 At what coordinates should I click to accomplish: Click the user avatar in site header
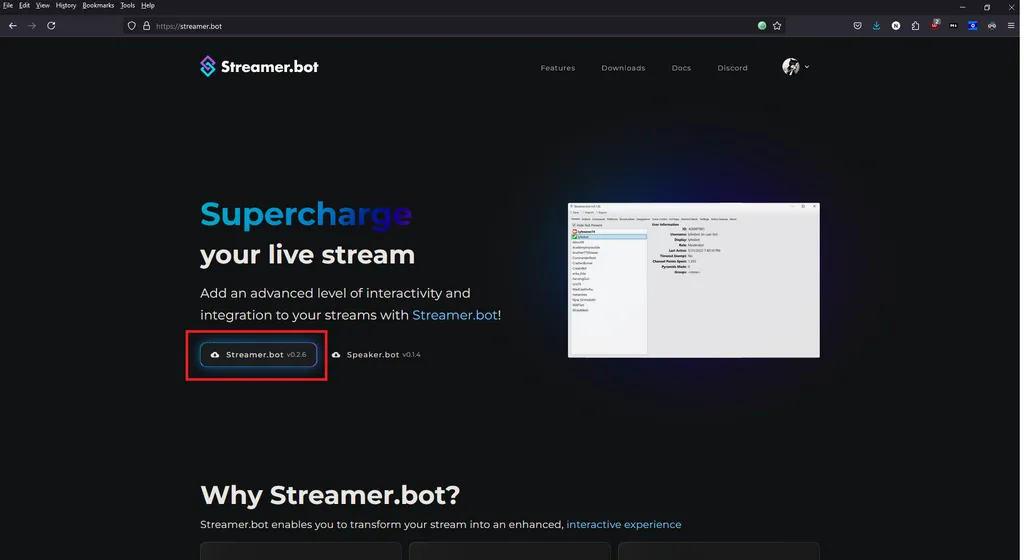[x=790, y=67]
